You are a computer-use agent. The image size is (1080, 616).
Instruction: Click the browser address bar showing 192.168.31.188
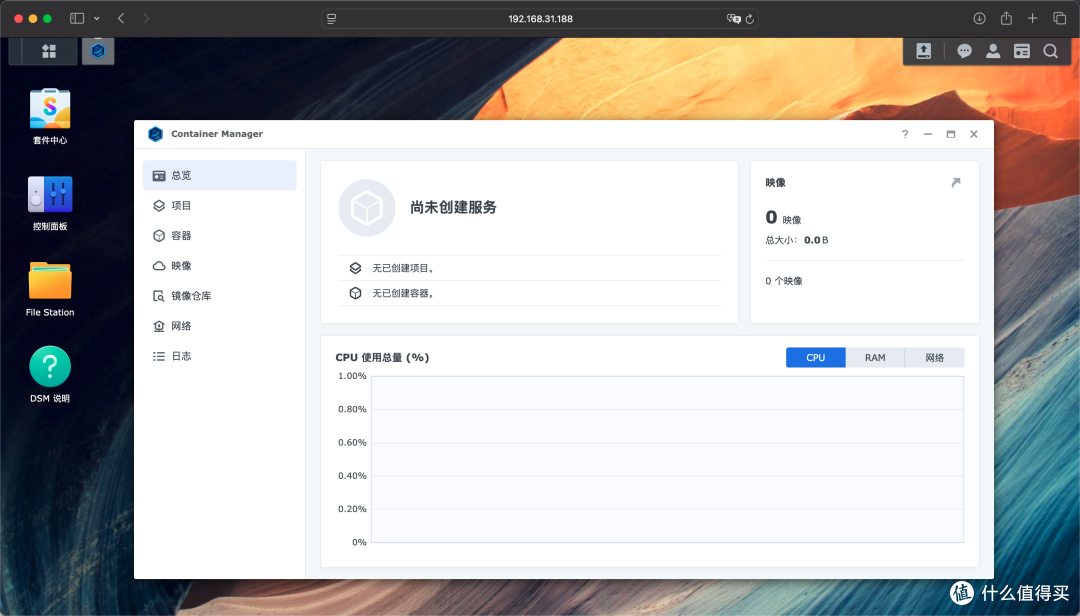click(540, 18)
